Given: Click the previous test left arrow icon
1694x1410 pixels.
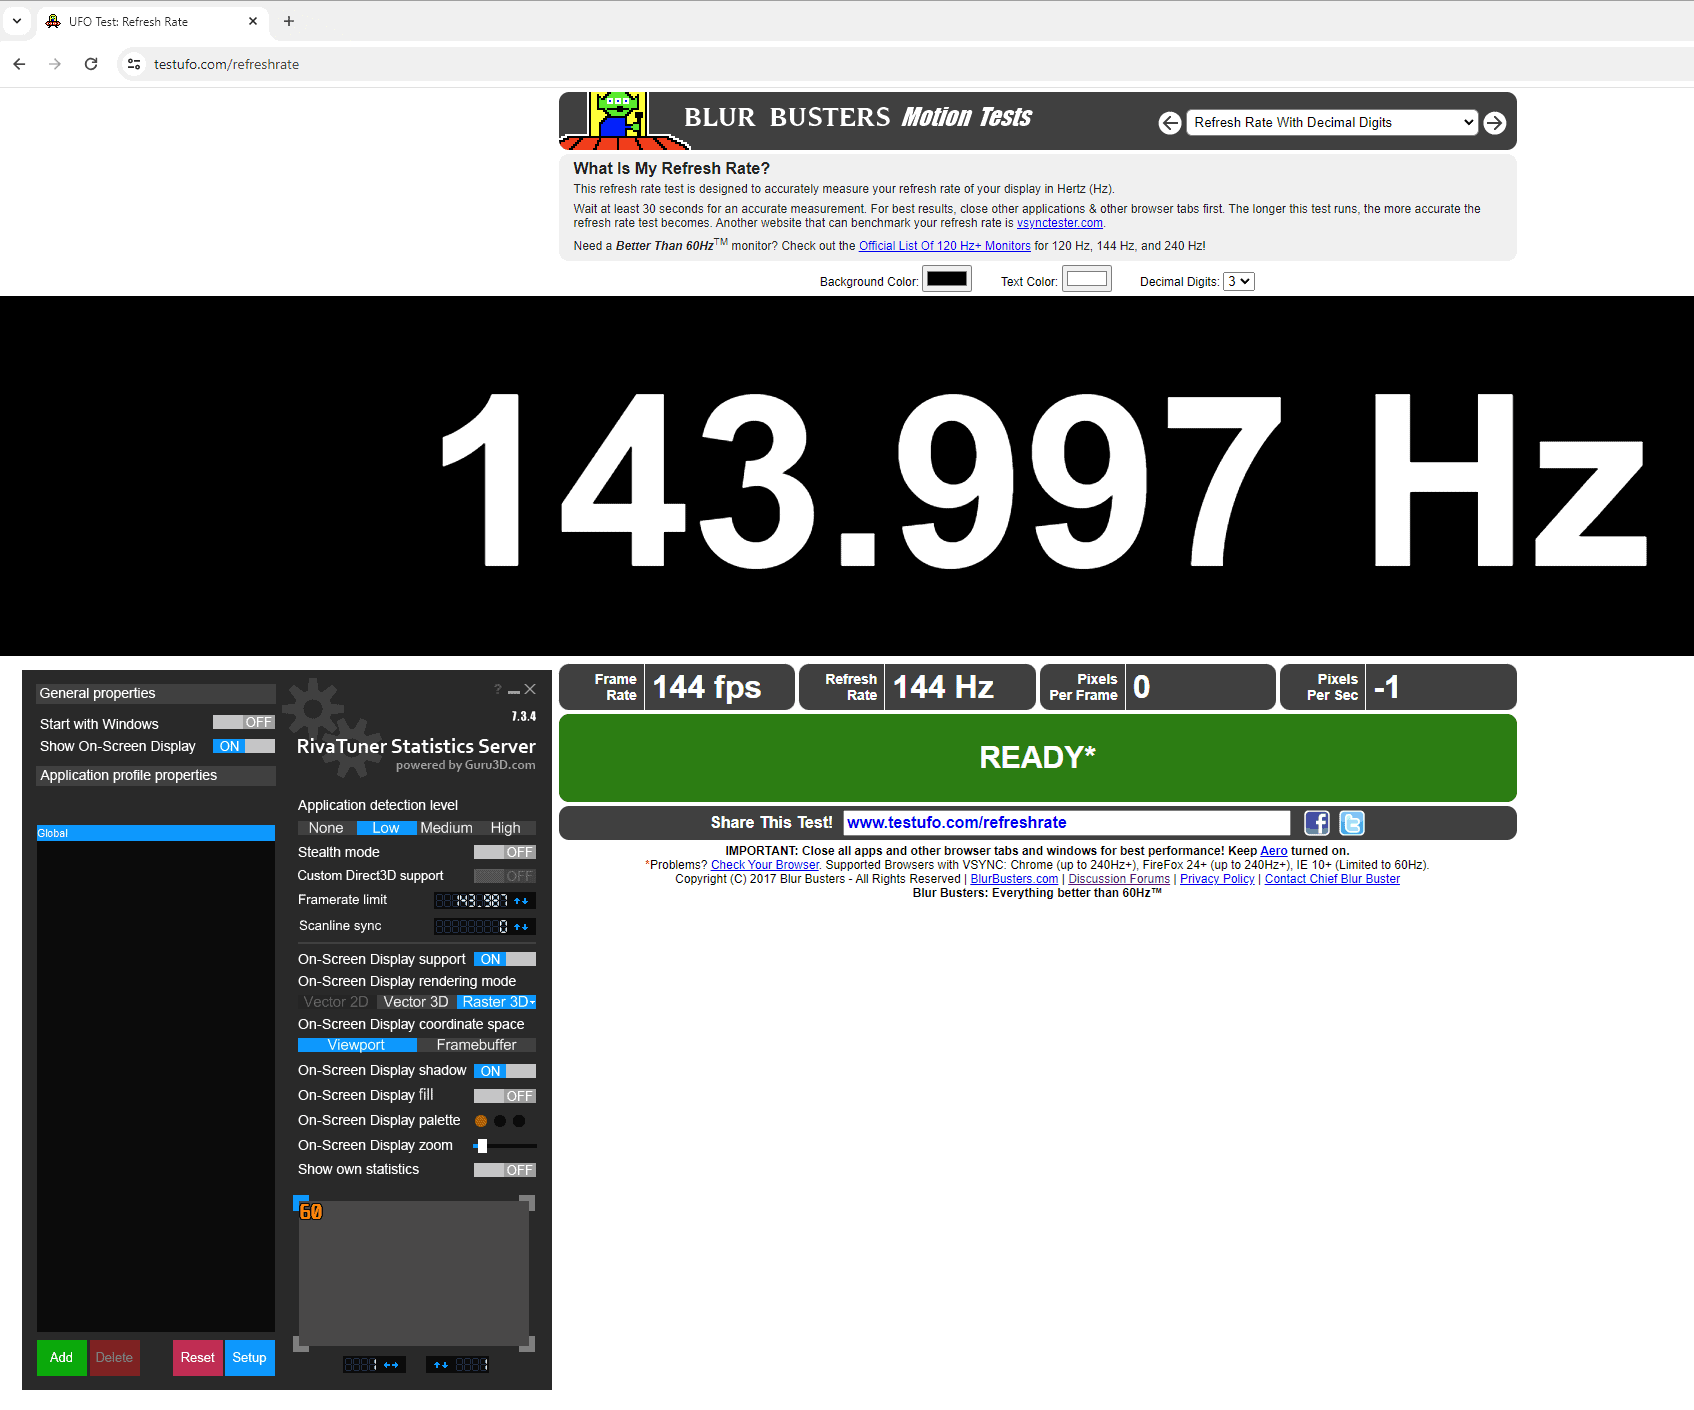Looking at the screenshot, I should (1169, 123).
